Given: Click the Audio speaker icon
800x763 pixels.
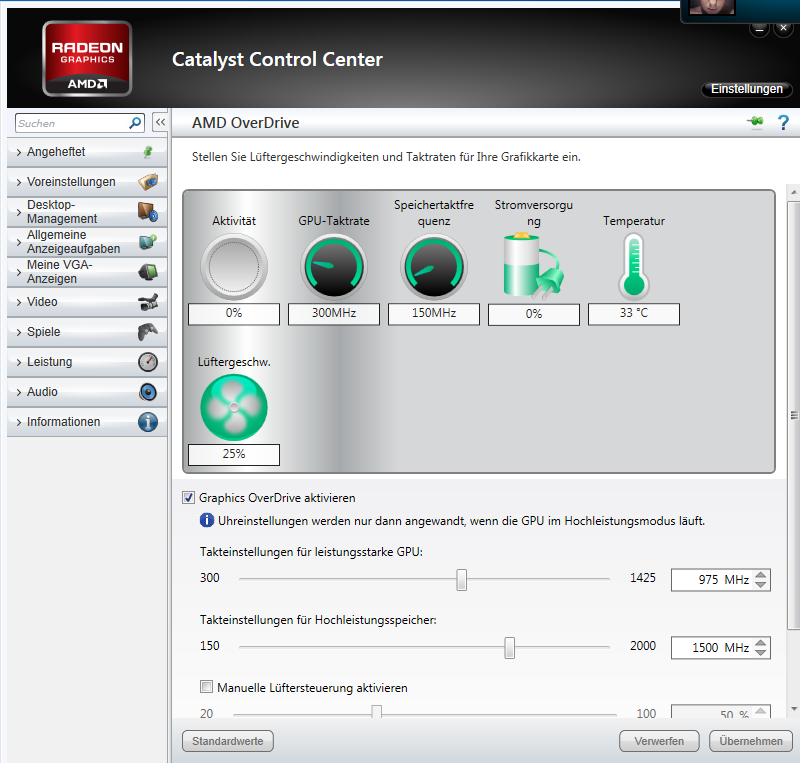Looking at the screenshot, I should click(x=148, y=392).
